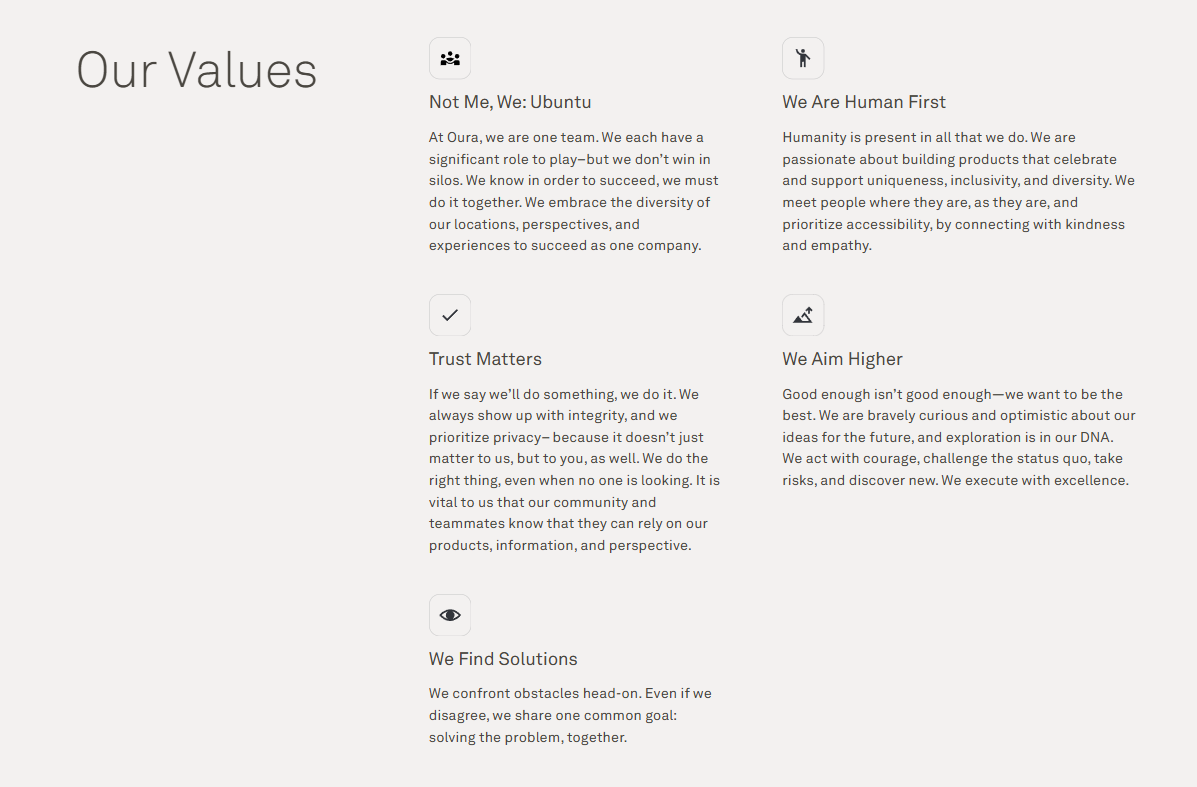Select the "We Are Human First" heading
Screen dimensions: 1197x787
coord(864,102)
